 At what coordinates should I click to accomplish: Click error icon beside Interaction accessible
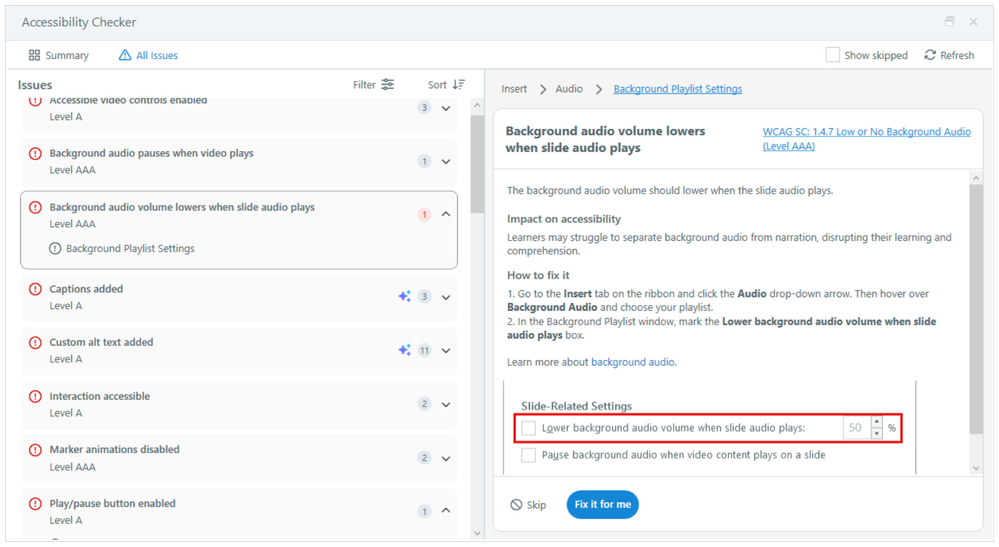(35, 397)
